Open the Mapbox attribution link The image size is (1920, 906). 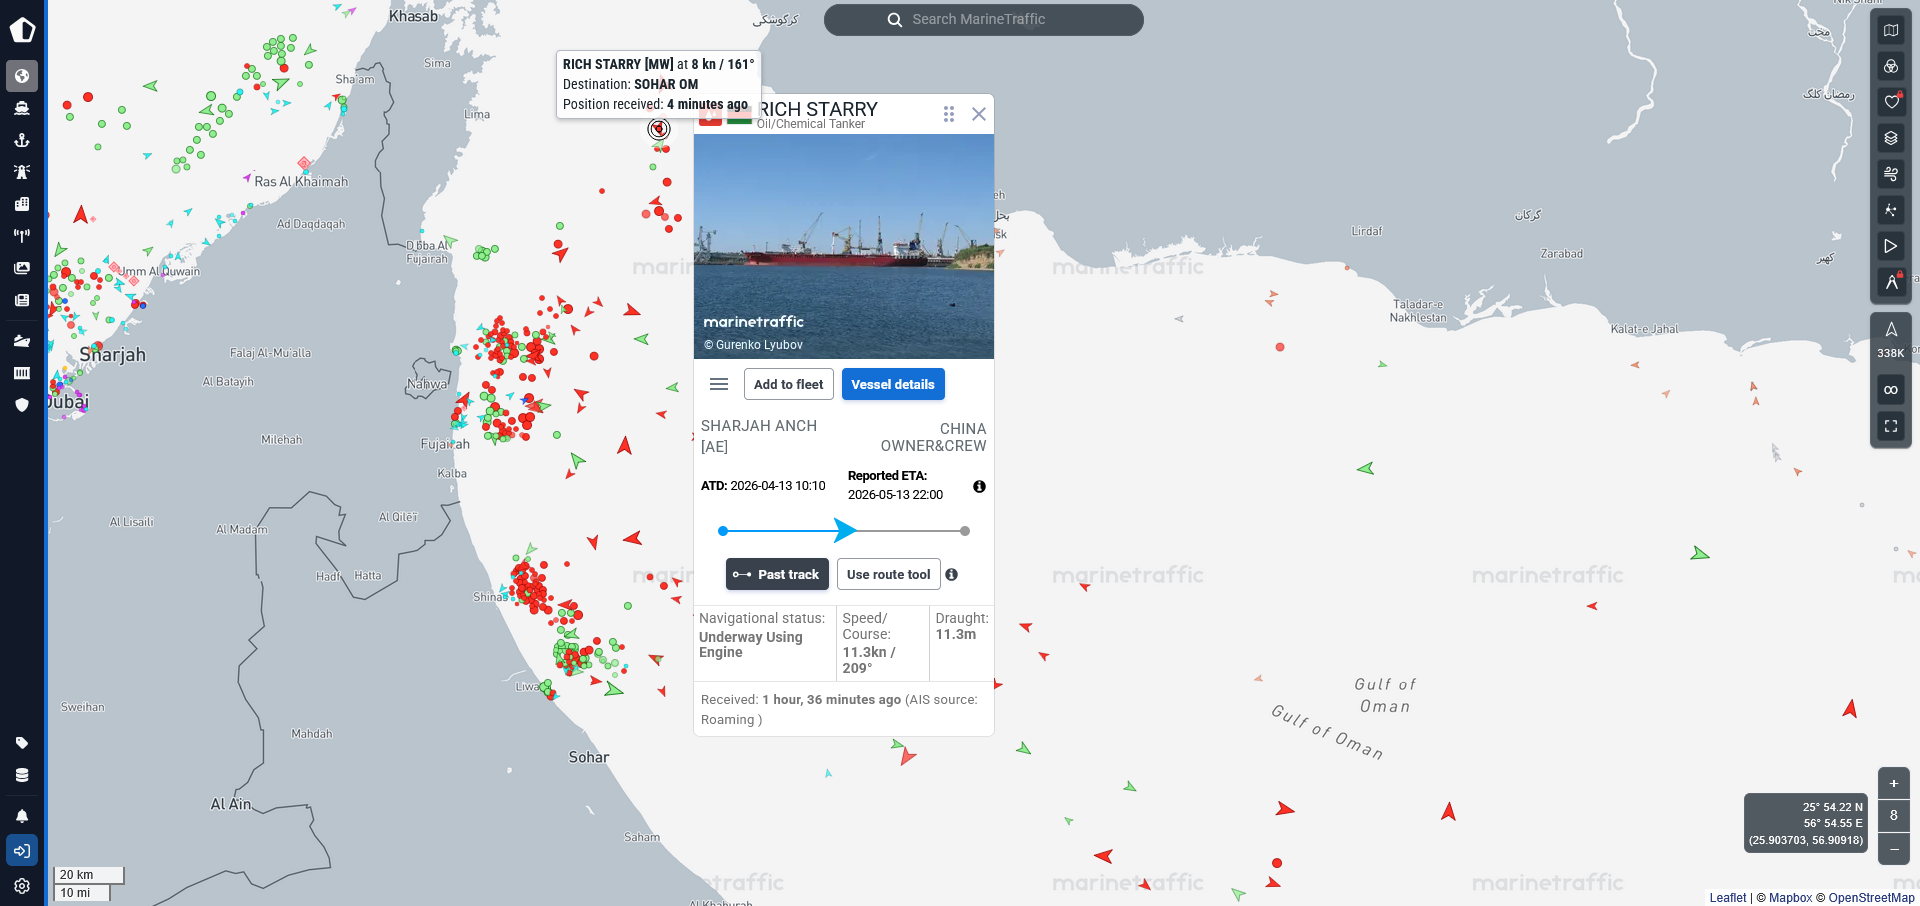(x=1791, y=898)
